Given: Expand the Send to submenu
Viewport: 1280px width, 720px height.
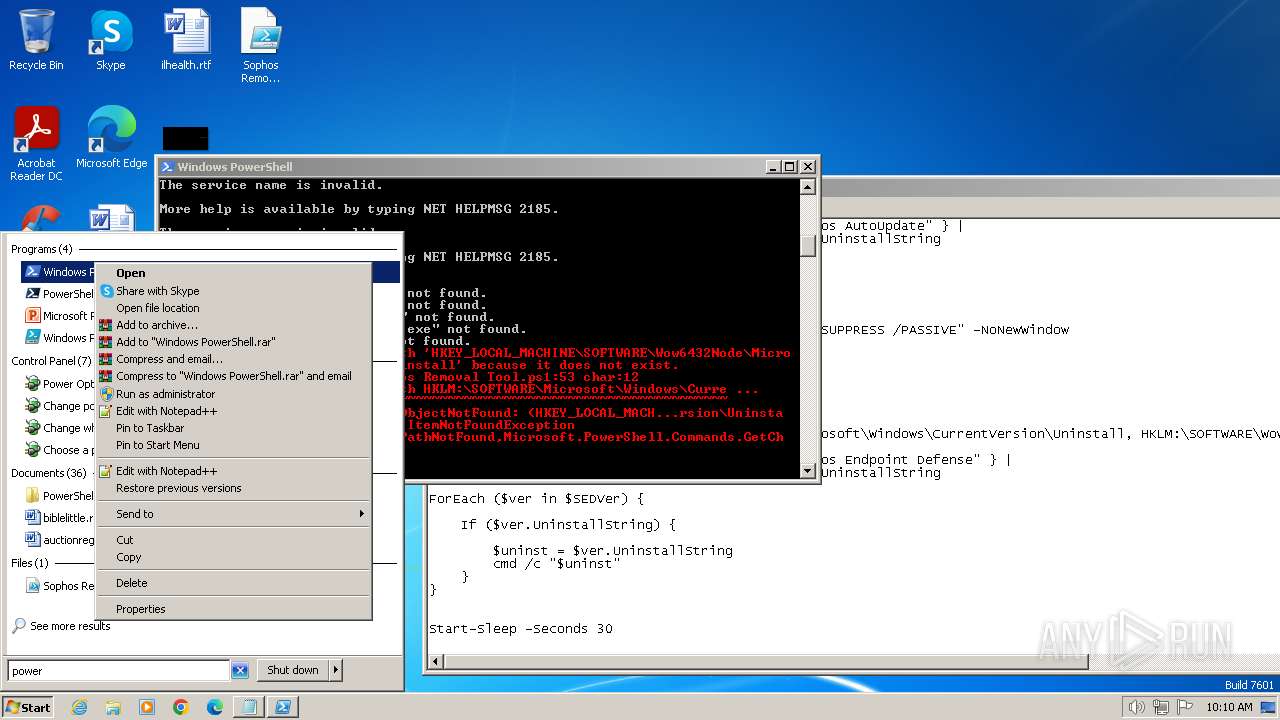Looking at the screenshot, I should point(234,514).
